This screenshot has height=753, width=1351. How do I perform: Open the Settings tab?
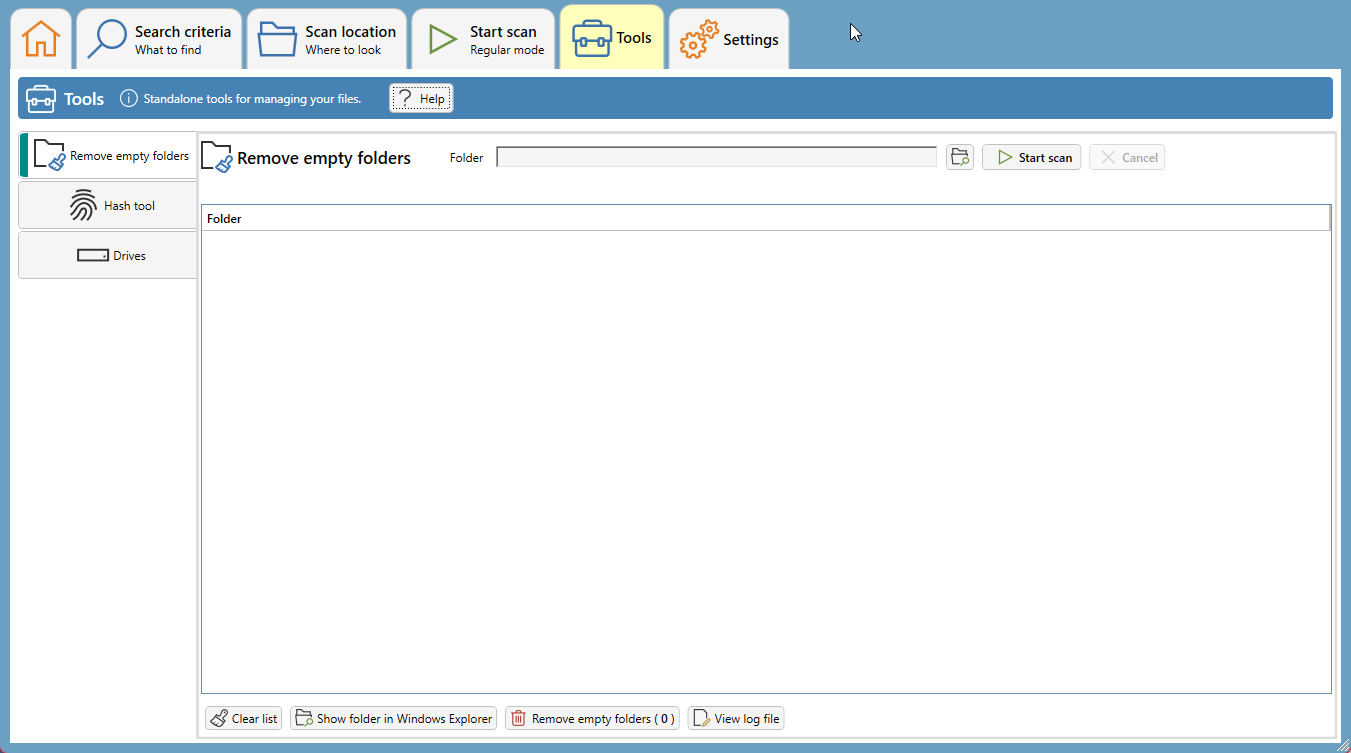729,39
